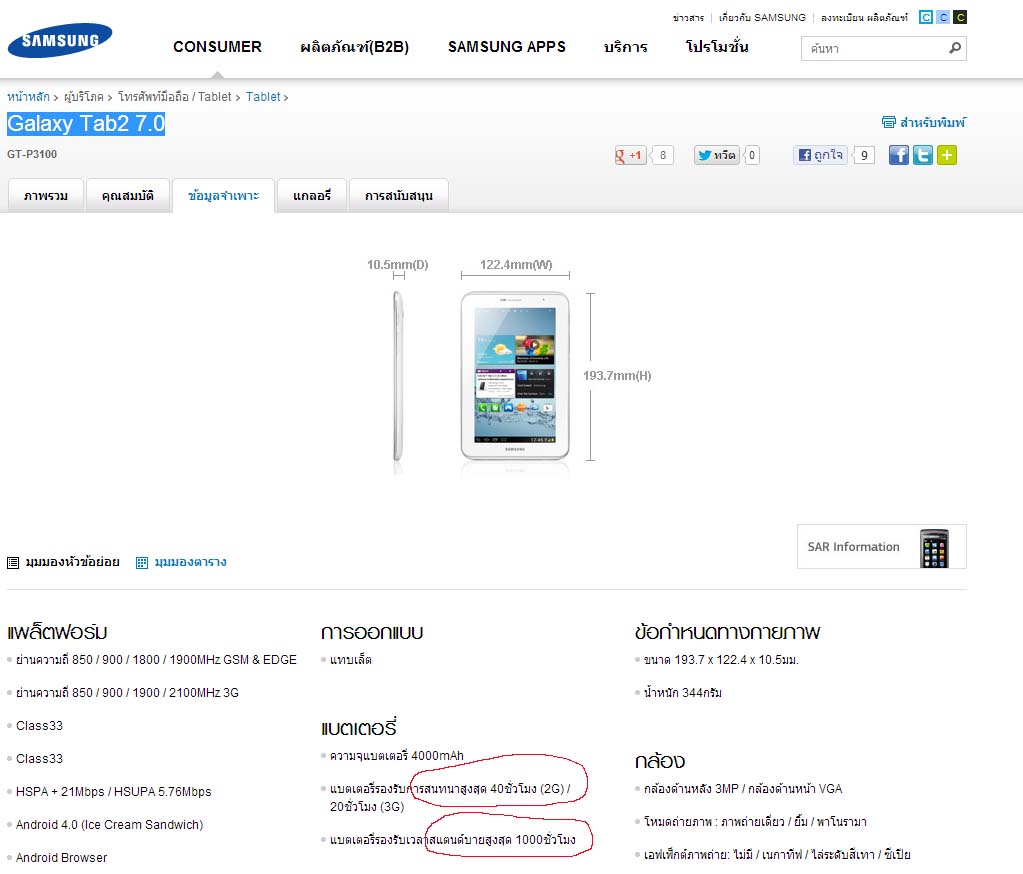Click the มุมมองตาราง view link
The image size is (1023, 874).
tap(191, 562)
